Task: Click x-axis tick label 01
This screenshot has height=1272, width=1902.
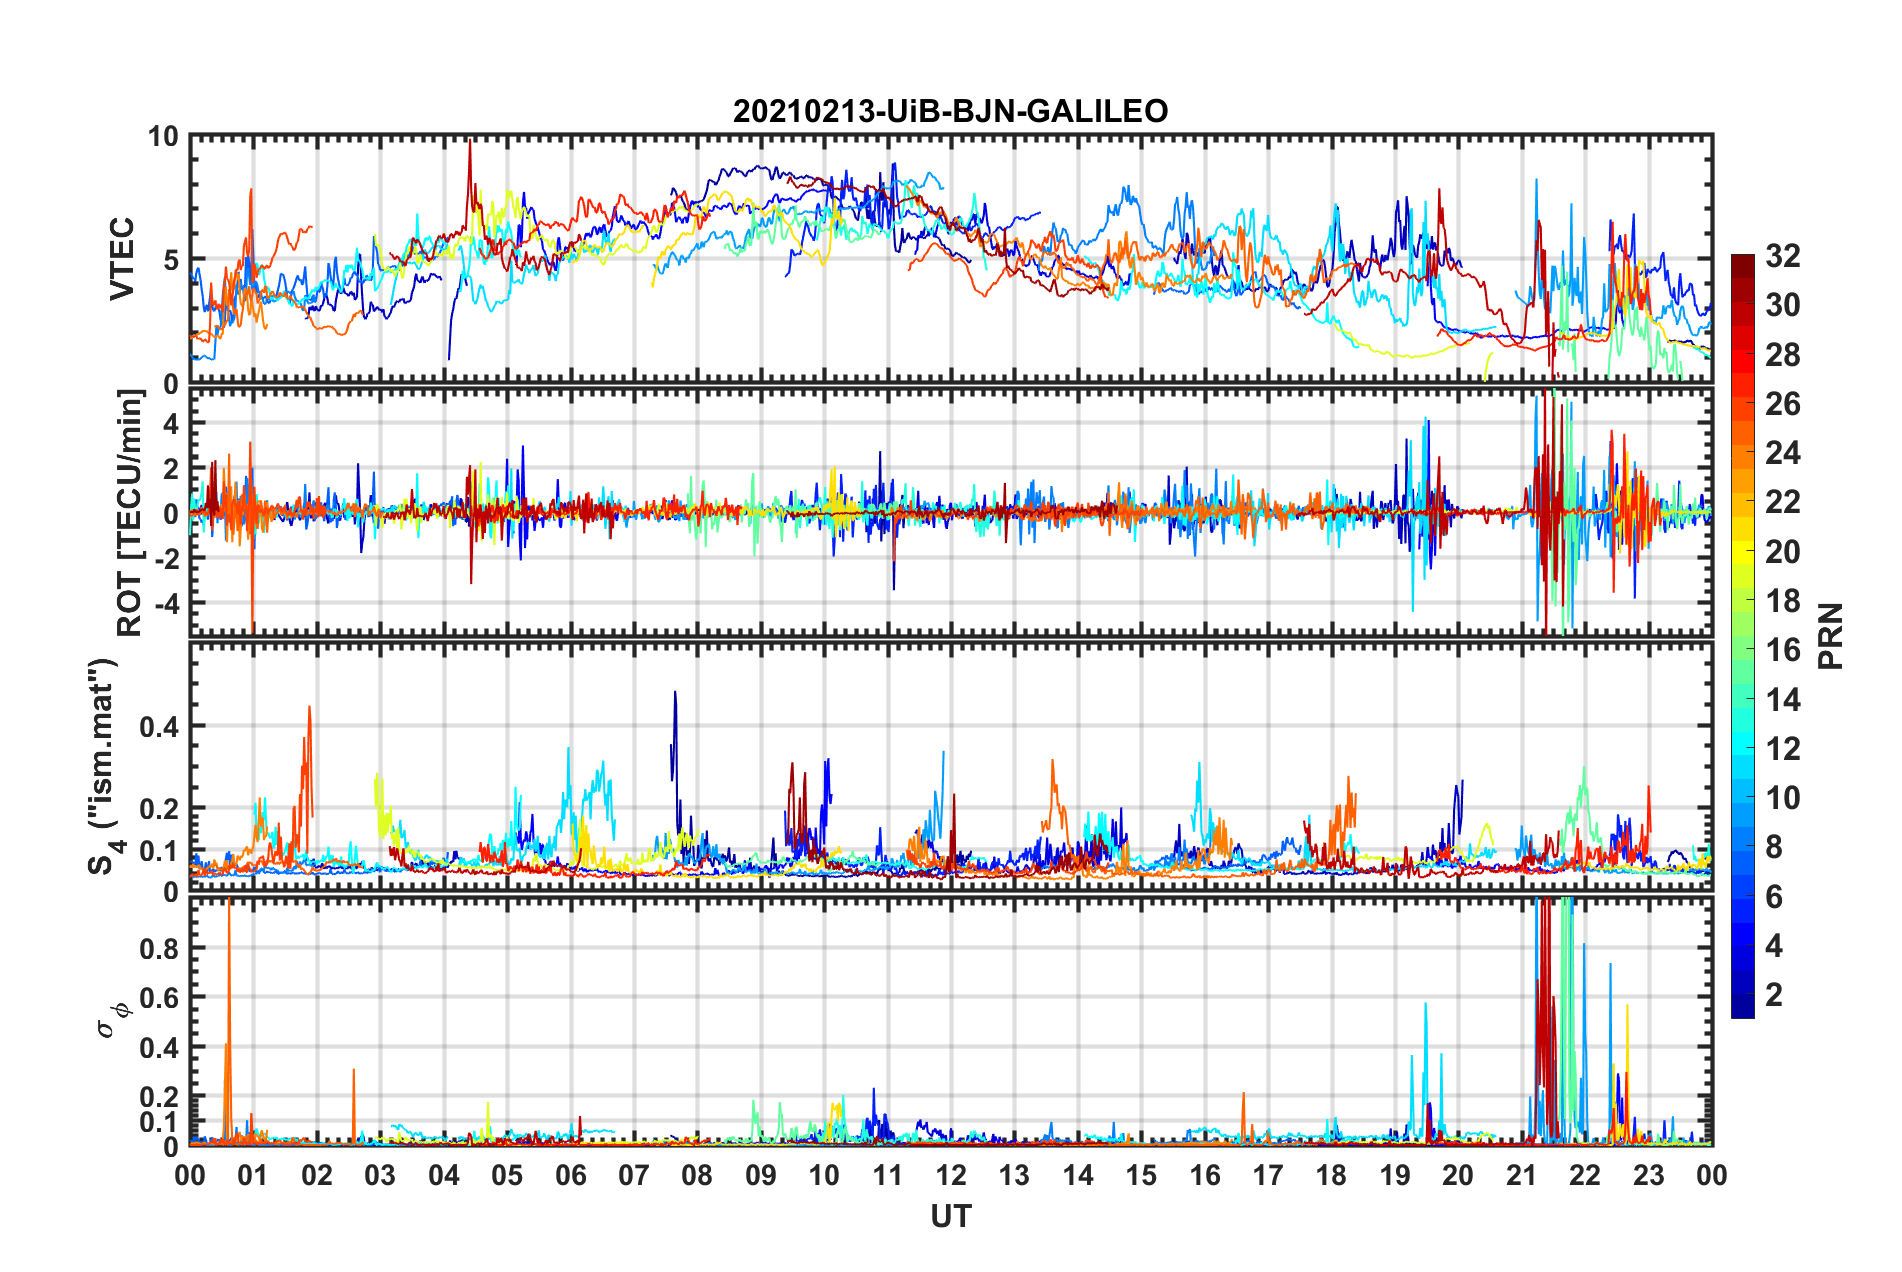Action: (x=253, y=1175)
